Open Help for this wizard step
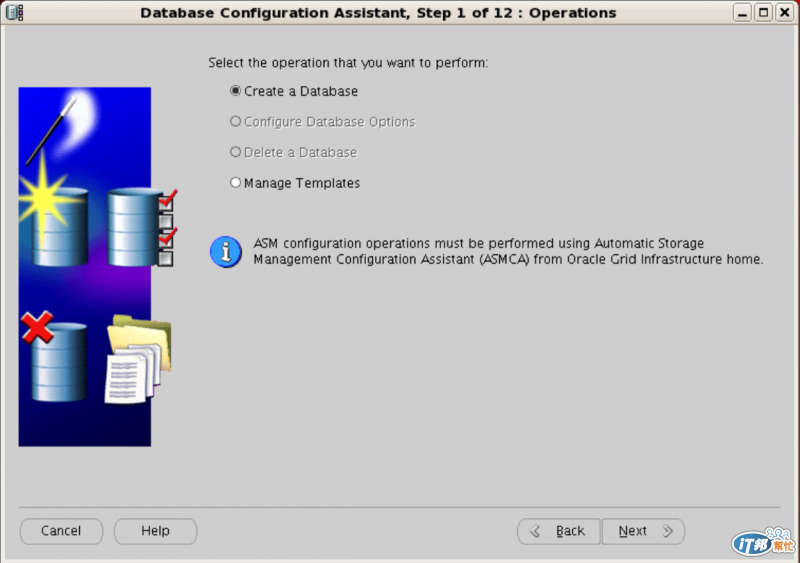800x563 pixels. tap(155, 531)
